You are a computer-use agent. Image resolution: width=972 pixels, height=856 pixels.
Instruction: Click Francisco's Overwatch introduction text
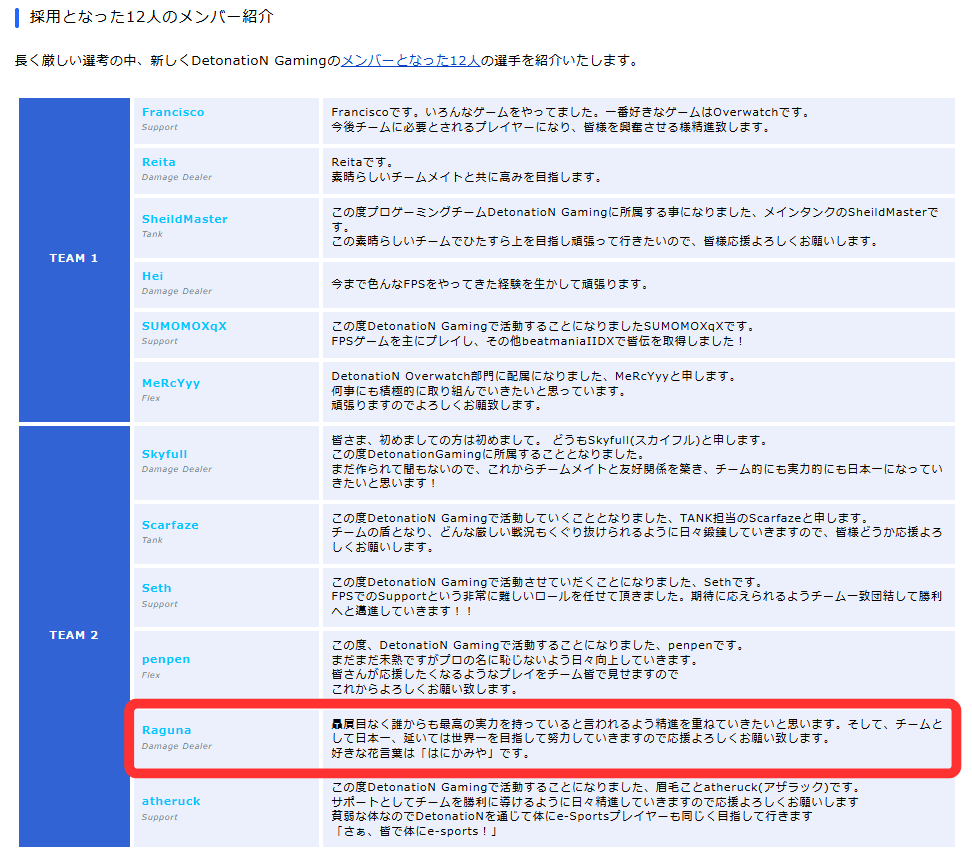(x=570, y=120)
